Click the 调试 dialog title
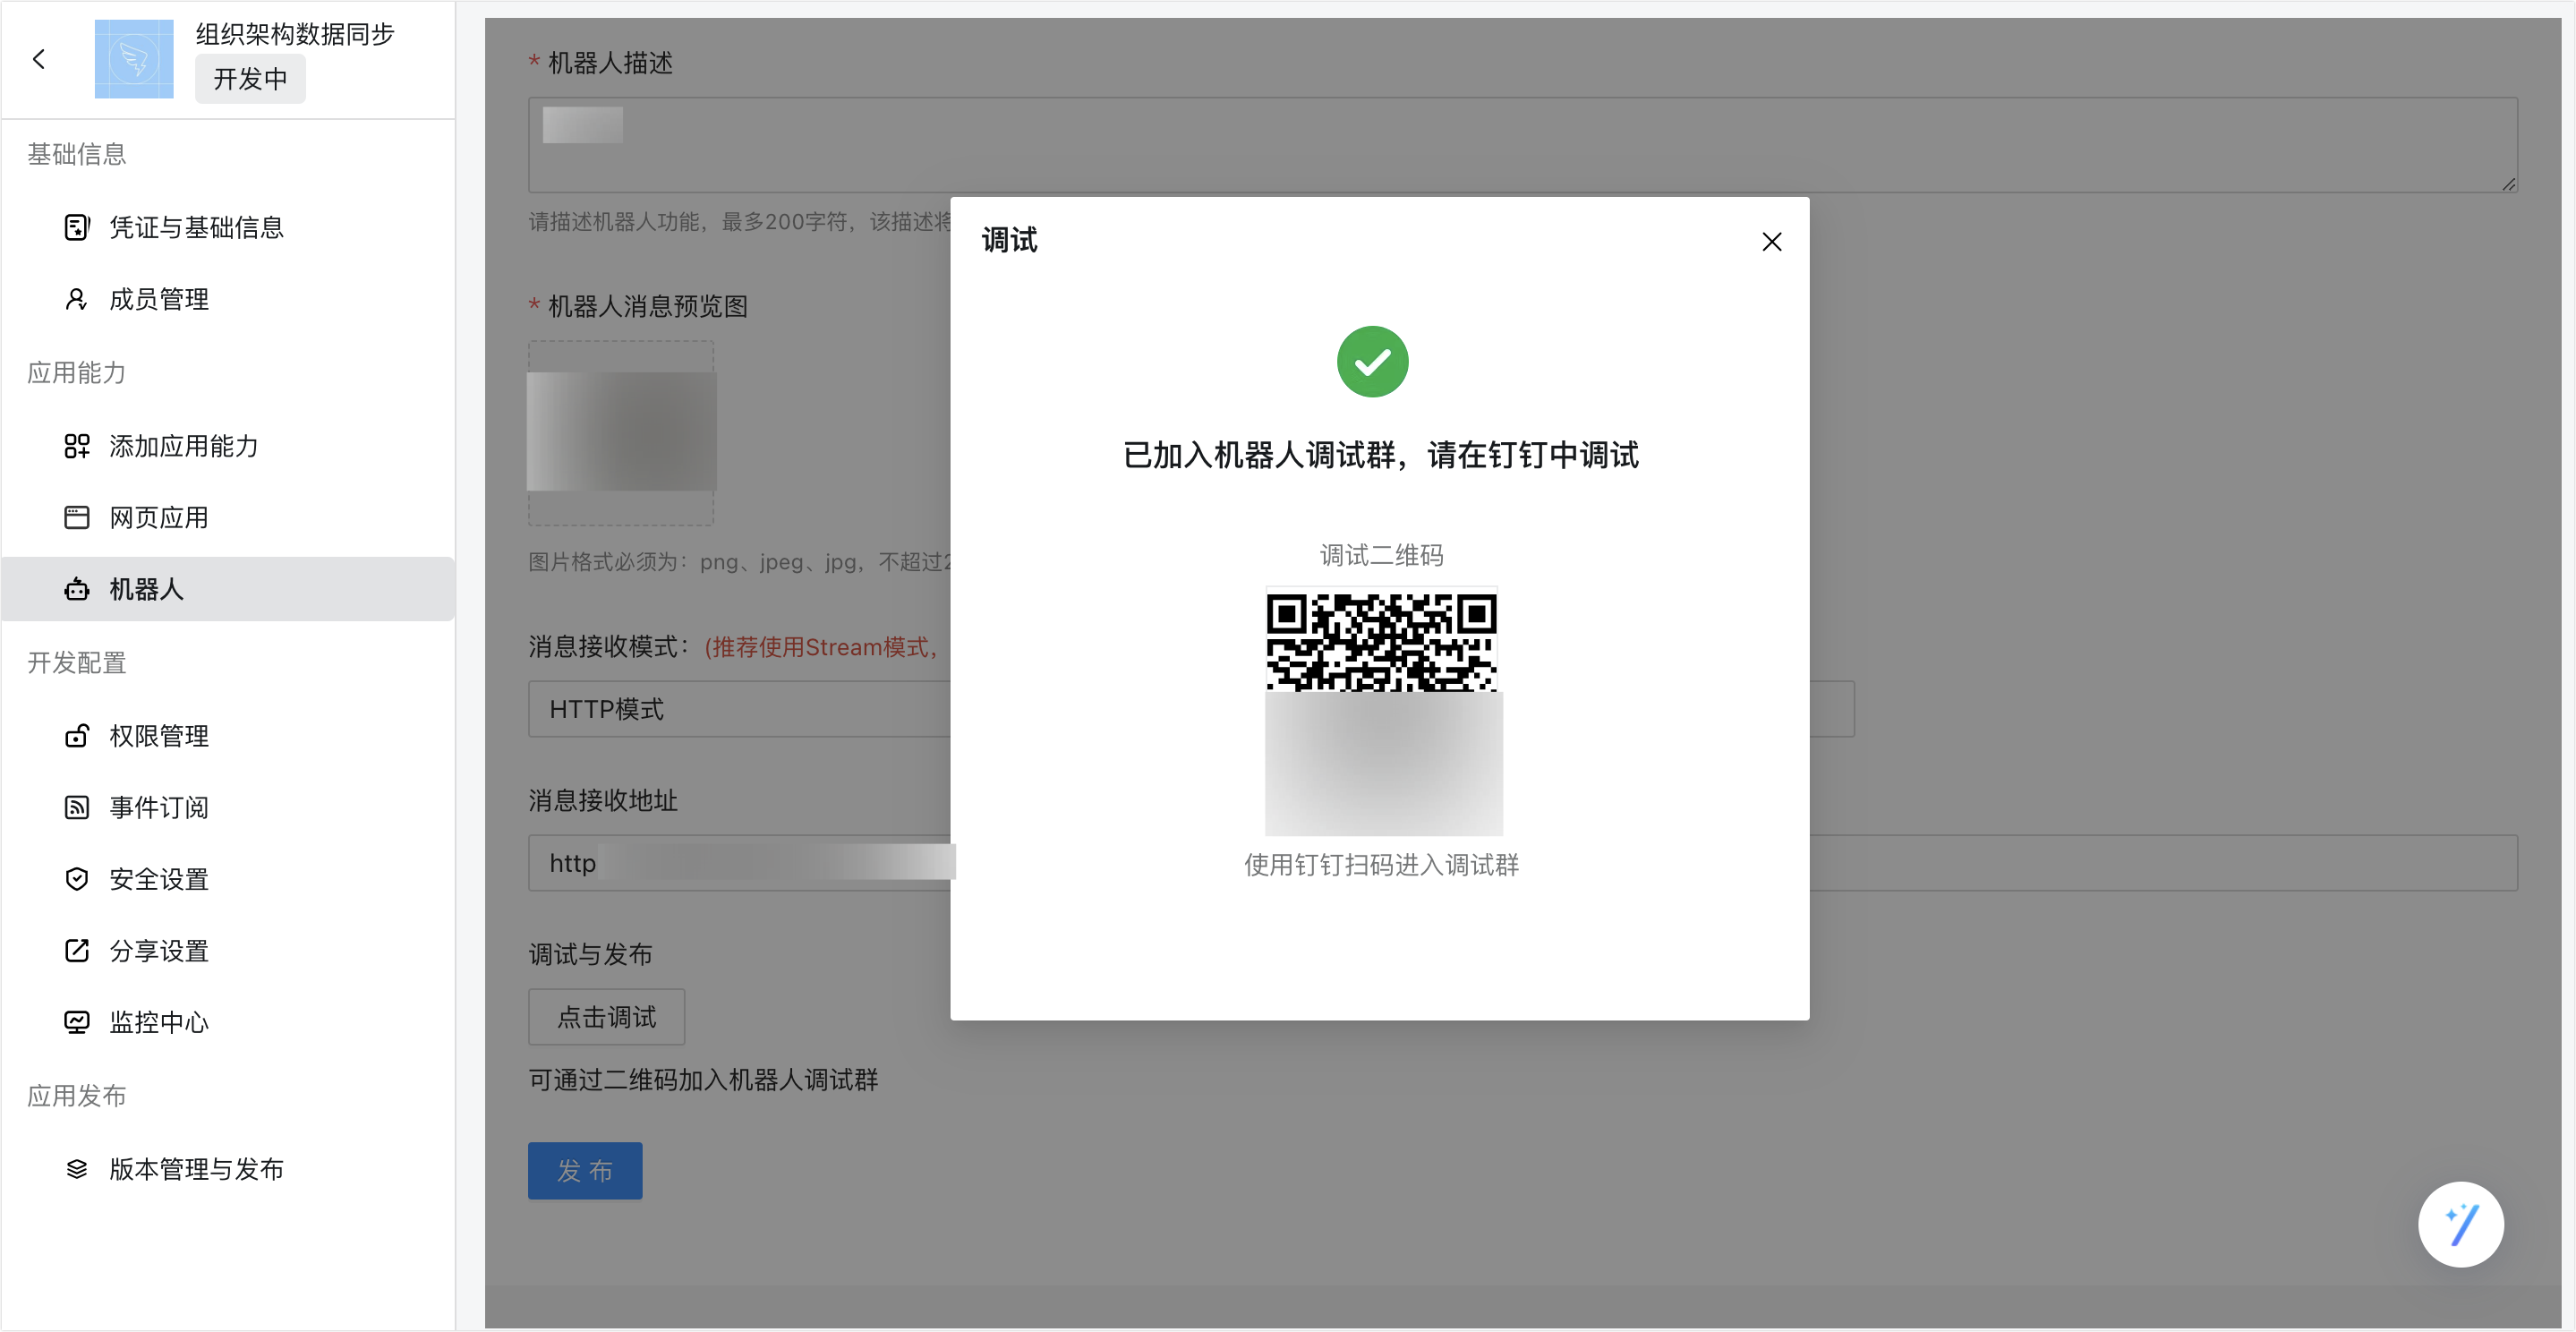Viewport: 2576px width, 1332px height. point(1009,240)
